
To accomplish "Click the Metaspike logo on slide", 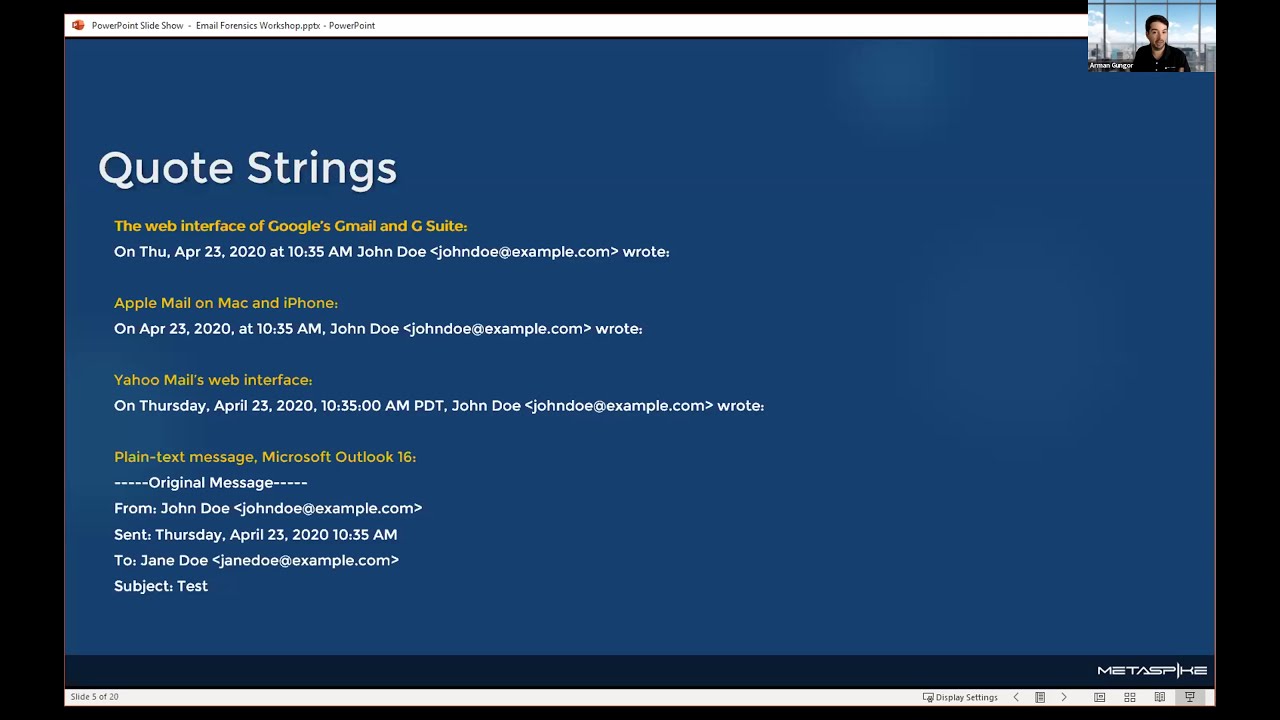I will (1152, 670).
